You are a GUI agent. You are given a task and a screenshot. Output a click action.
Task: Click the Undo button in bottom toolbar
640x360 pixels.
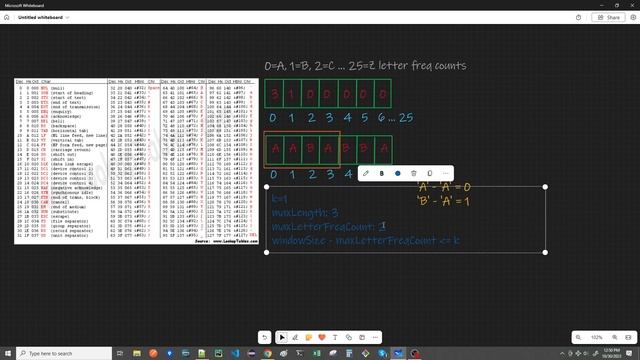[x=264, y=338]
